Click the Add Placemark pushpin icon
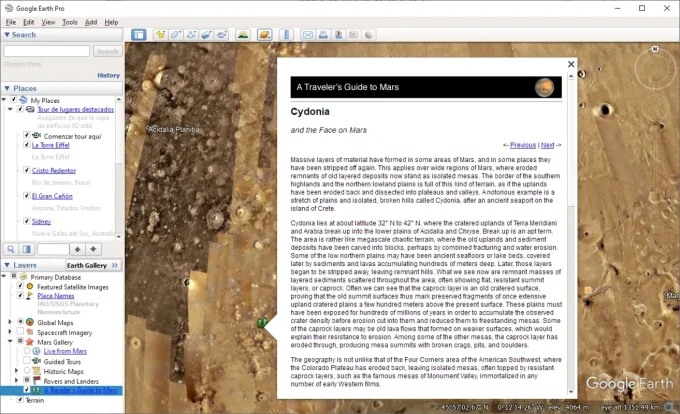This screenshot has width=680, height=414. point(161,35)
